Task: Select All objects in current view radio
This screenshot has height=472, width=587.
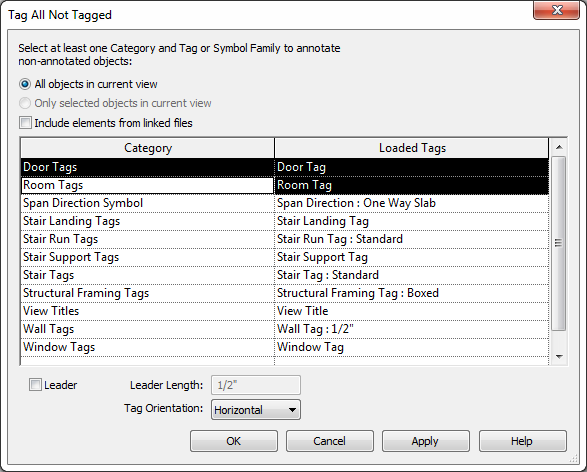Action: (x=25, y=84)
